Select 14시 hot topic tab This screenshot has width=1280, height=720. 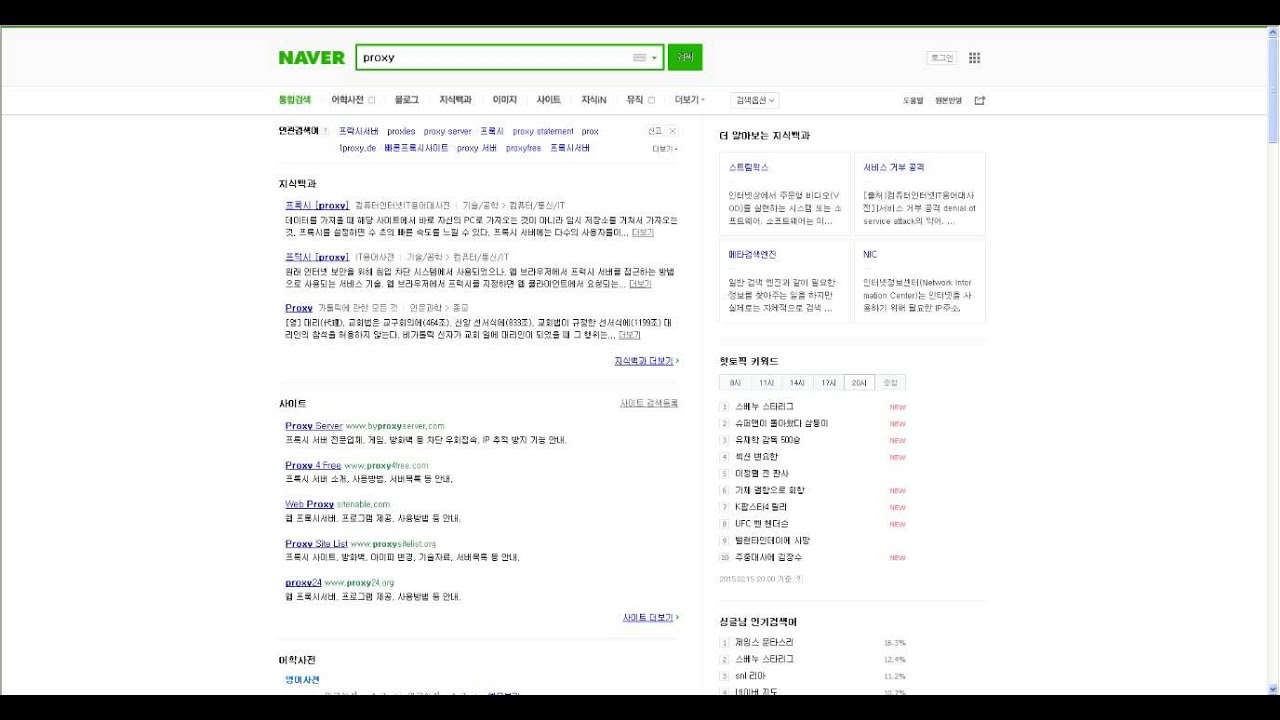[x=797, y=383]
